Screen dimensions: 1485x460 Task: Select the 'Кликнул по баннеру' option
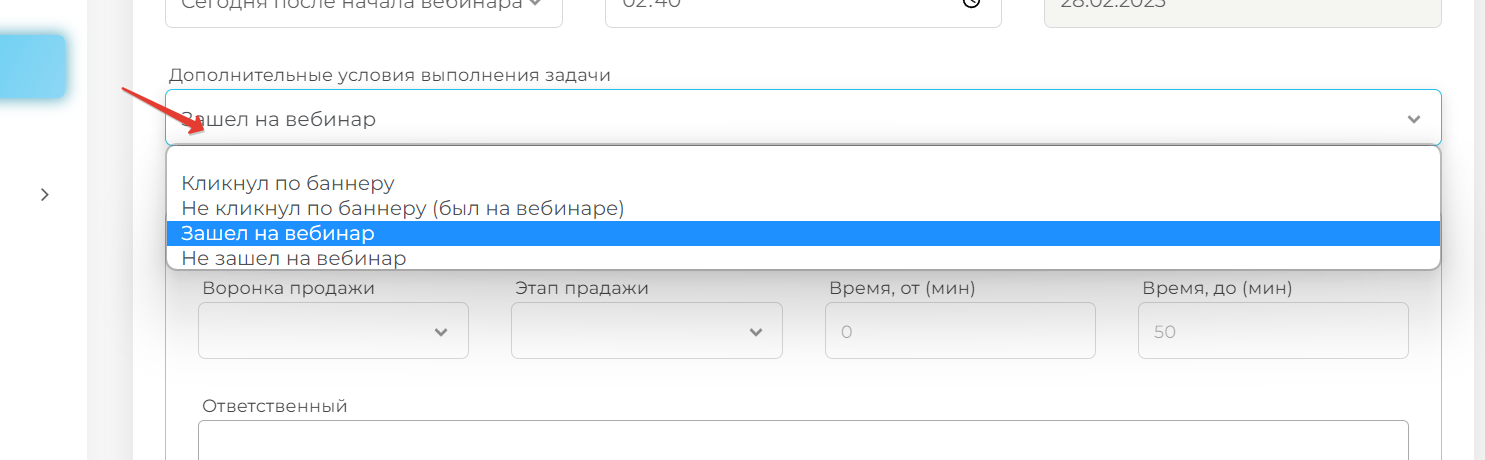pyautogui.click(x=288, y=183)
